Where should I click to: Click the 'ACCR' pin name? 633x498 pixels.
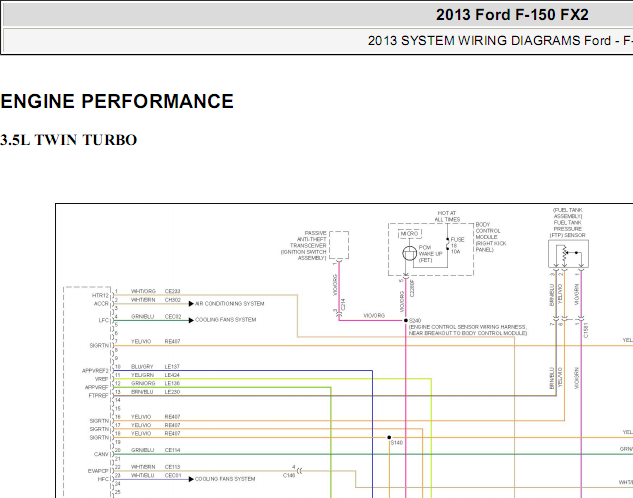[101, 303]
